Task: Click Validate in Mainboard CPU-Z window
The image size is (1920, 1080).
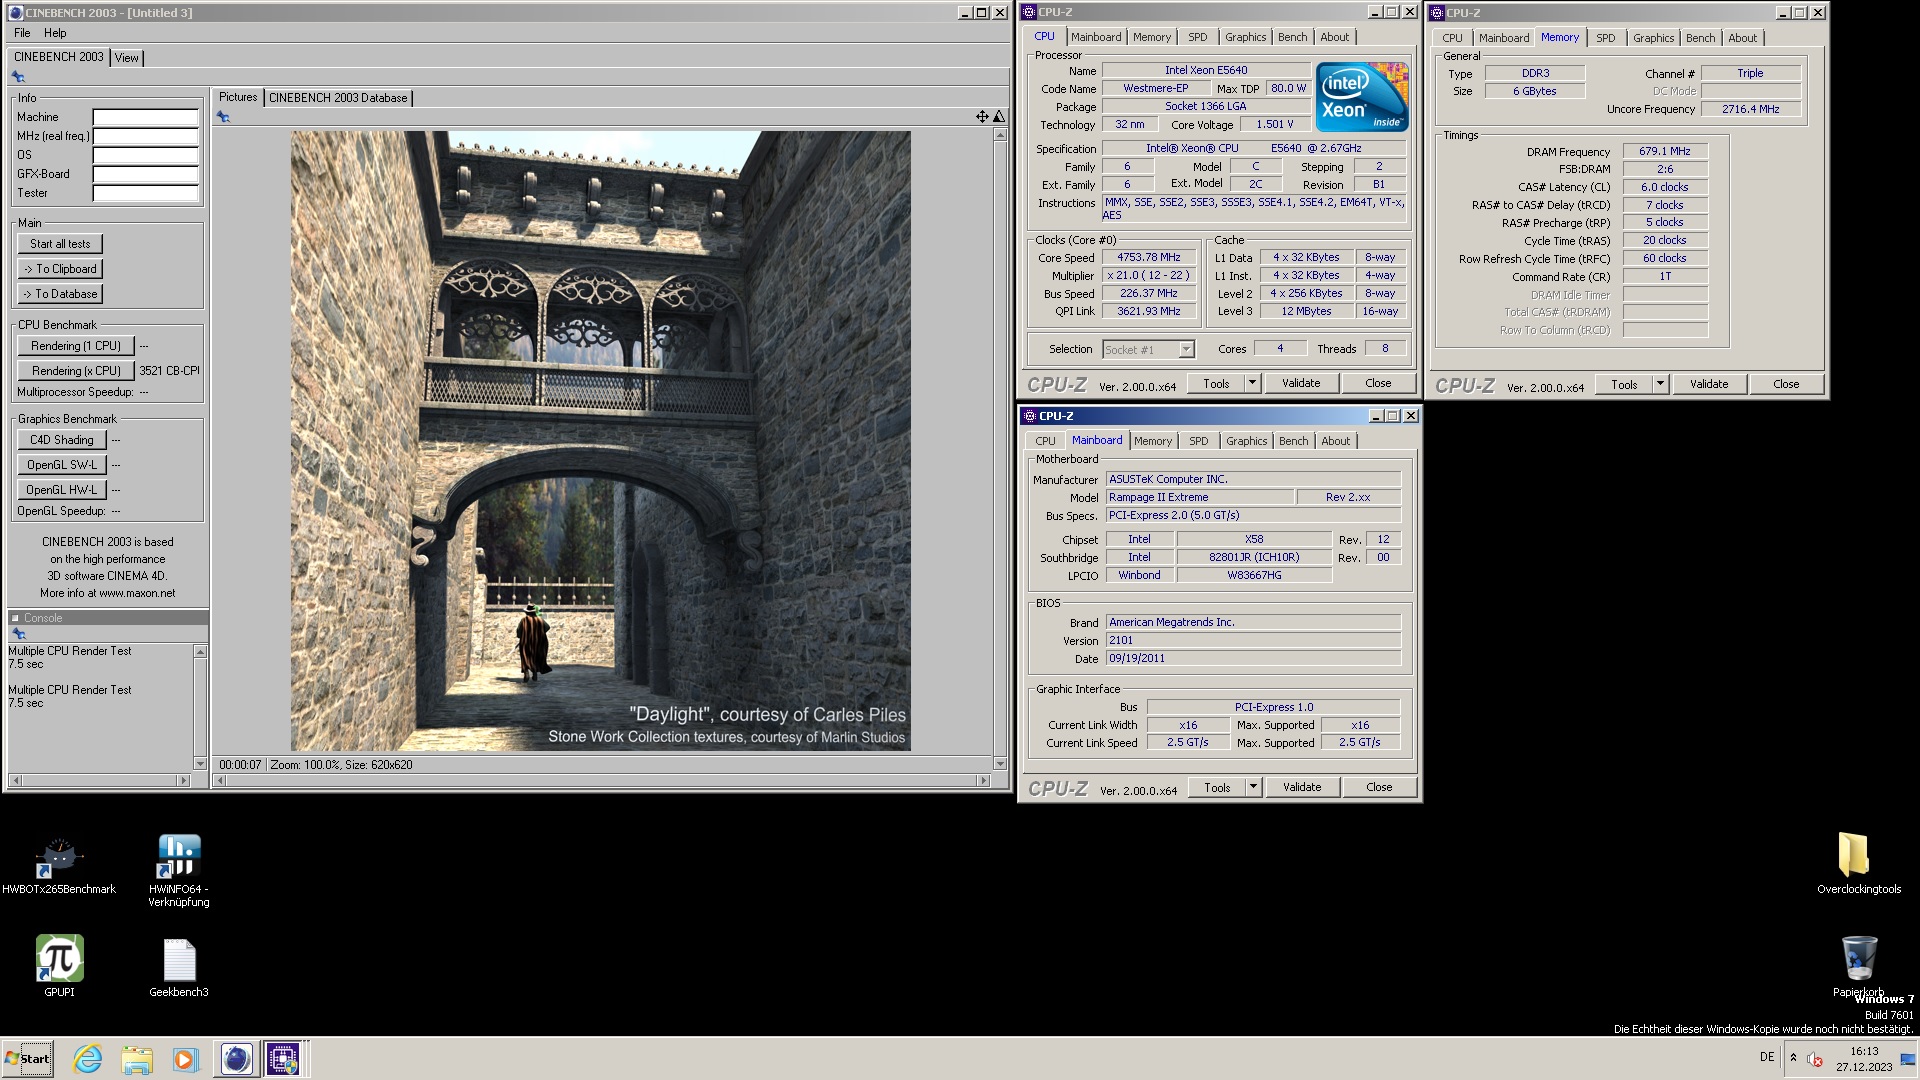Action: click(1301, 787)
